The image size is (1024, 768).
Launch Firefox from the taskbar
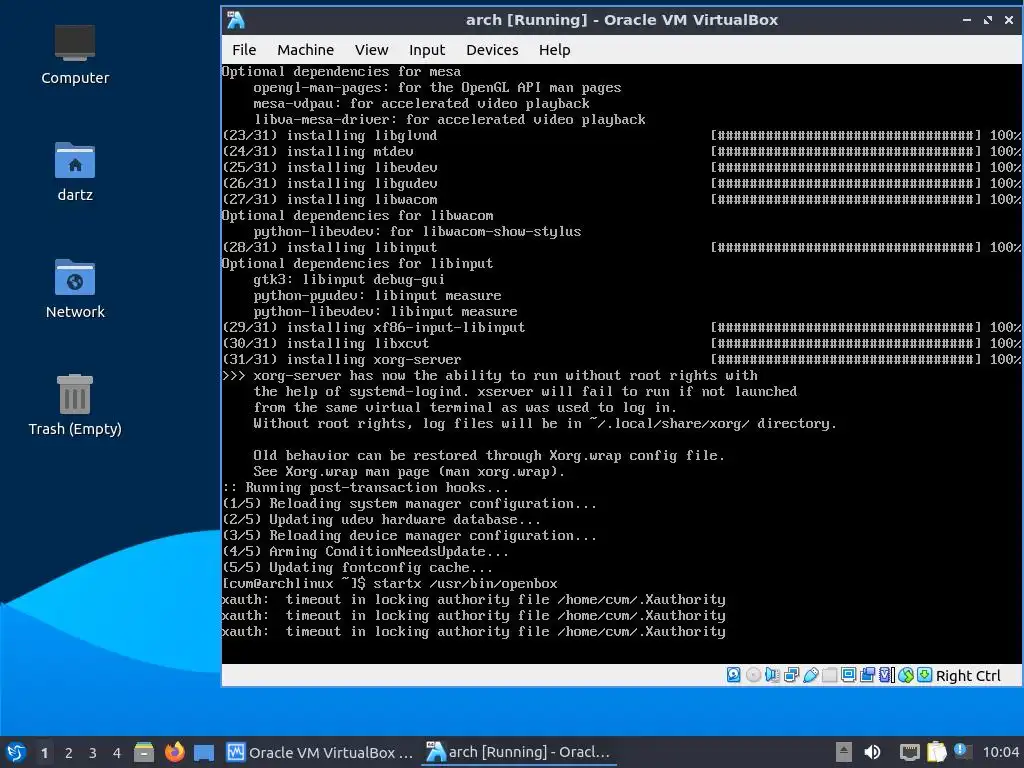[174, 752]
